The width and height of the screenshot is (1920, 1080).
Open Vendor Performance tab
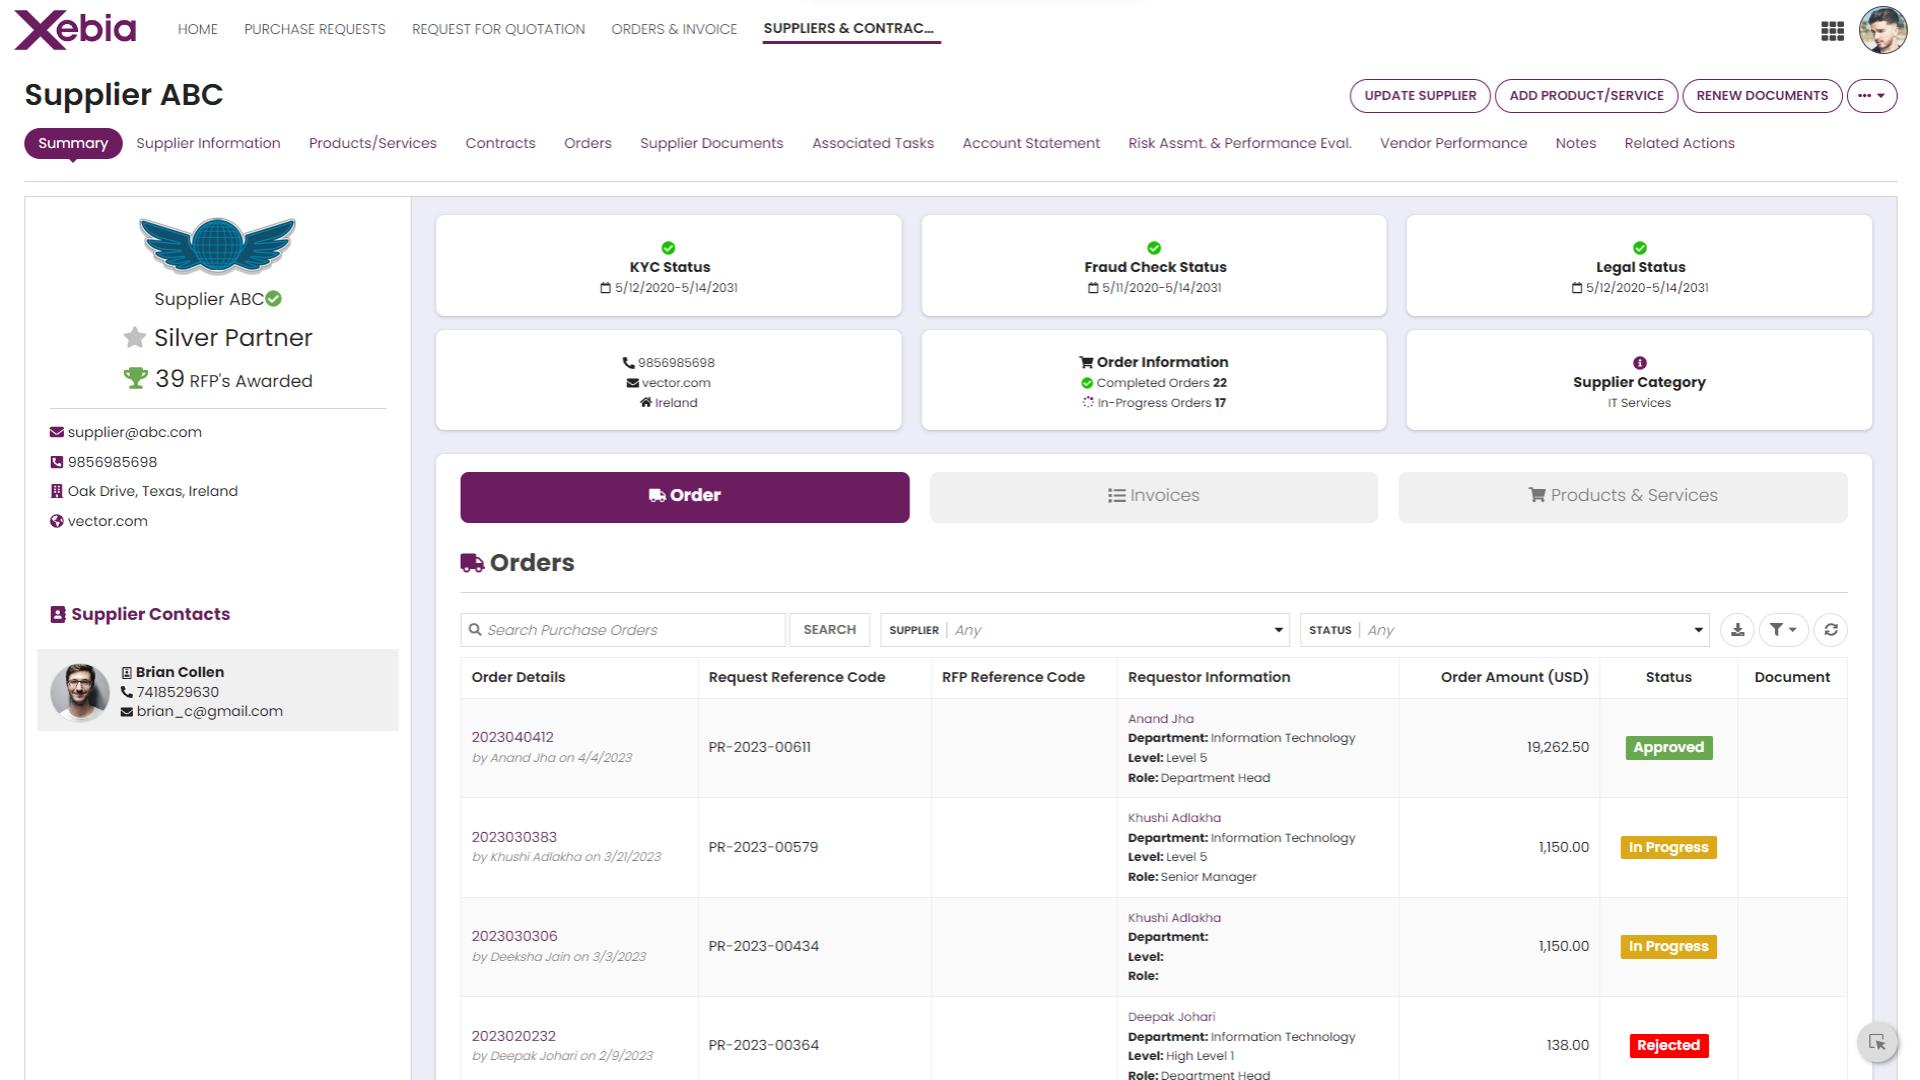(x=1453, y=143)
